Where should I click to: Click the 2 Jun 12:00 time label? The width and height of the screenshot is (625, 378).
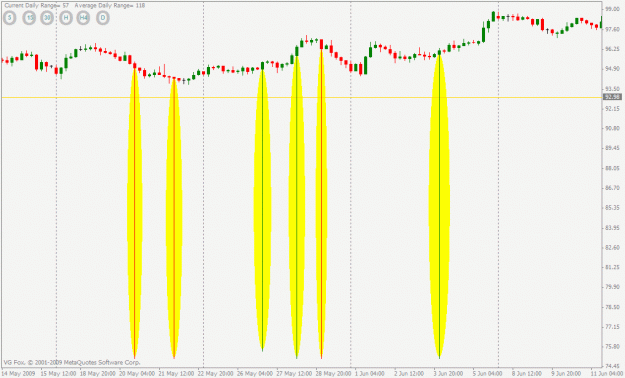click(x=409, y=374)
